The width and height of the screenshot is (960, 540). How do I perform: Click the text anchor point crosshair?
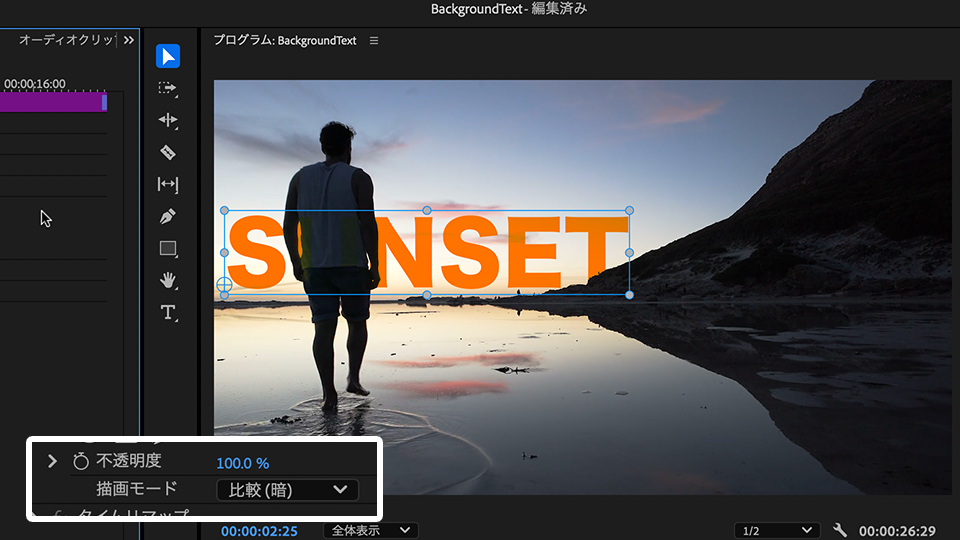(x=224, y=285)
